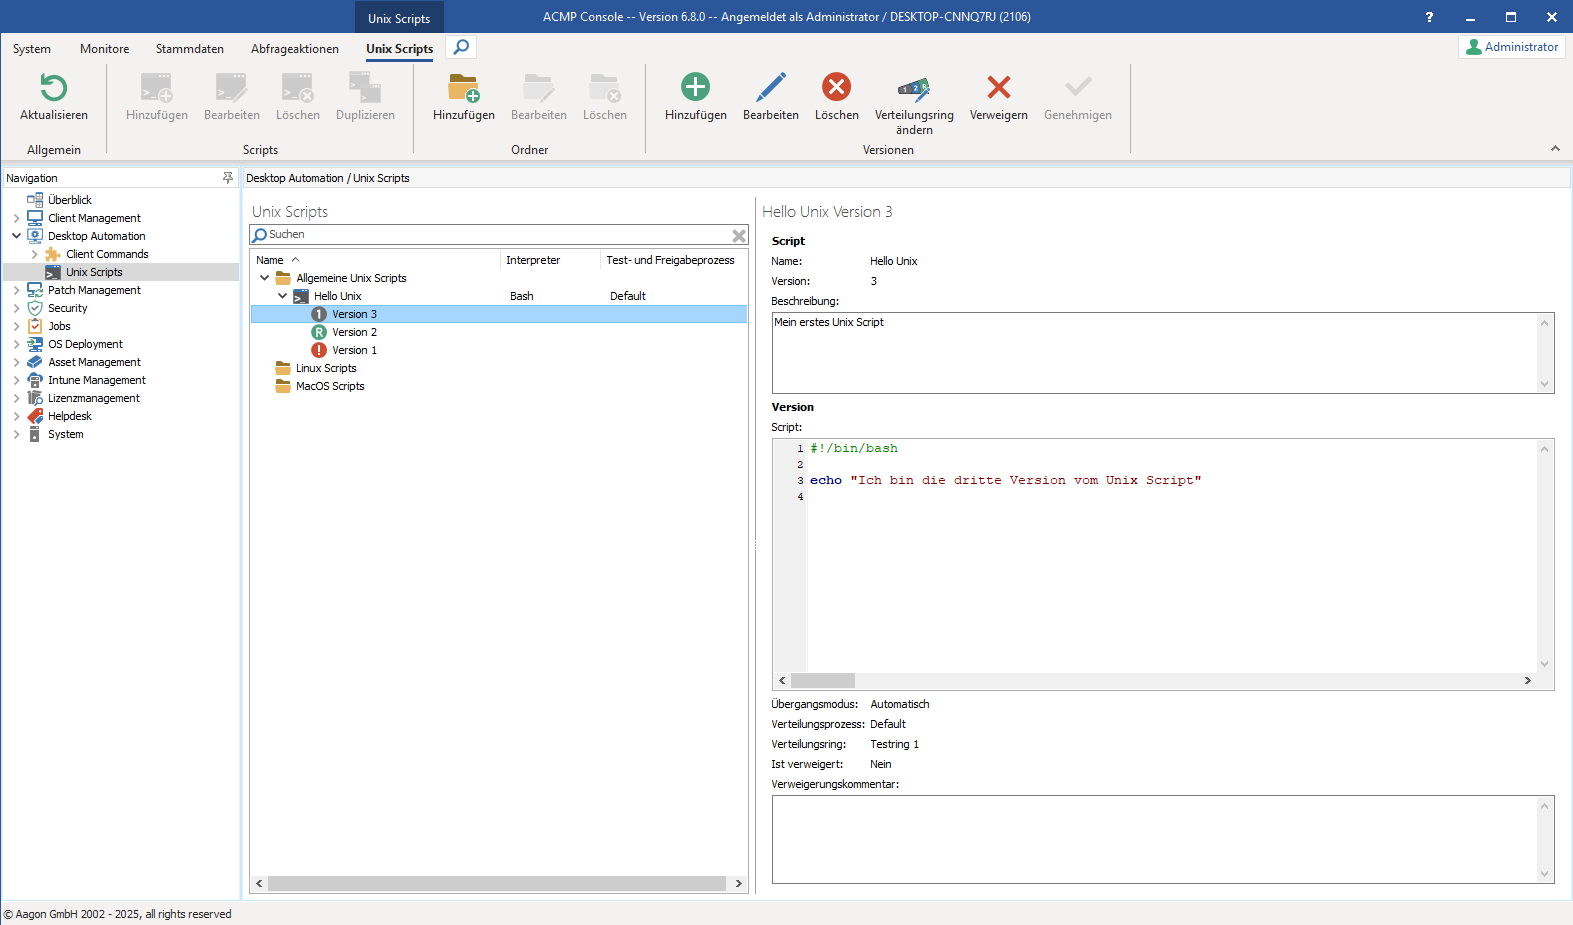Click the script editor horizontal scrollbar thumb
This screenshot has height=925, width=1573.
tap(823, 680)
